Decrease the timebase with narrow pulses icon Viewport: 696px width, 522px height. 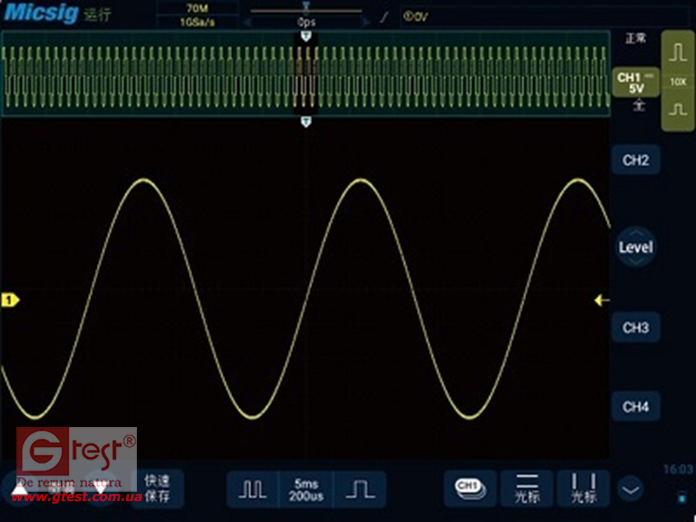(252, 488)
